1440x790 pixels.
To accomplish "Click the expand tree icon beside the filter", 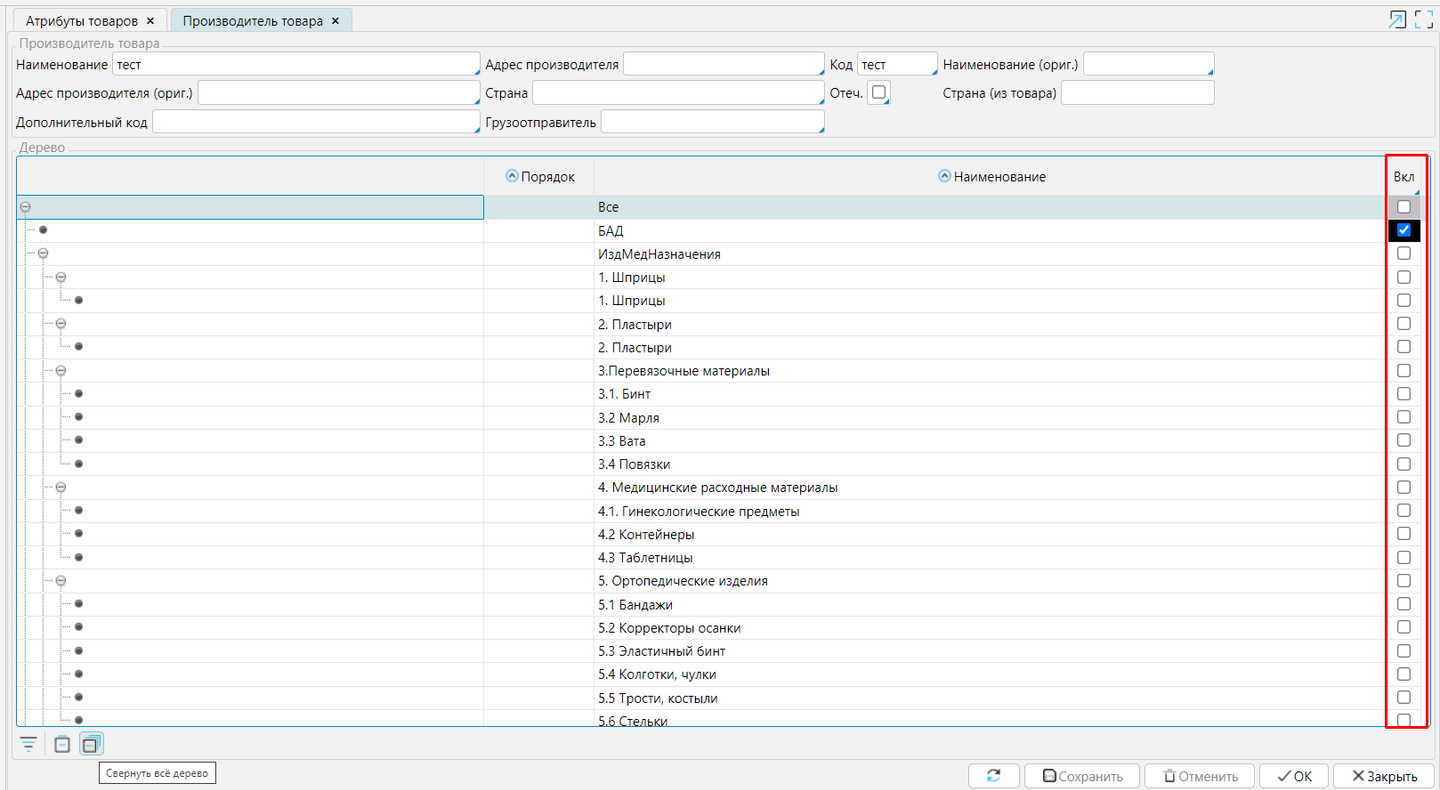I will [x=62, y=744].
